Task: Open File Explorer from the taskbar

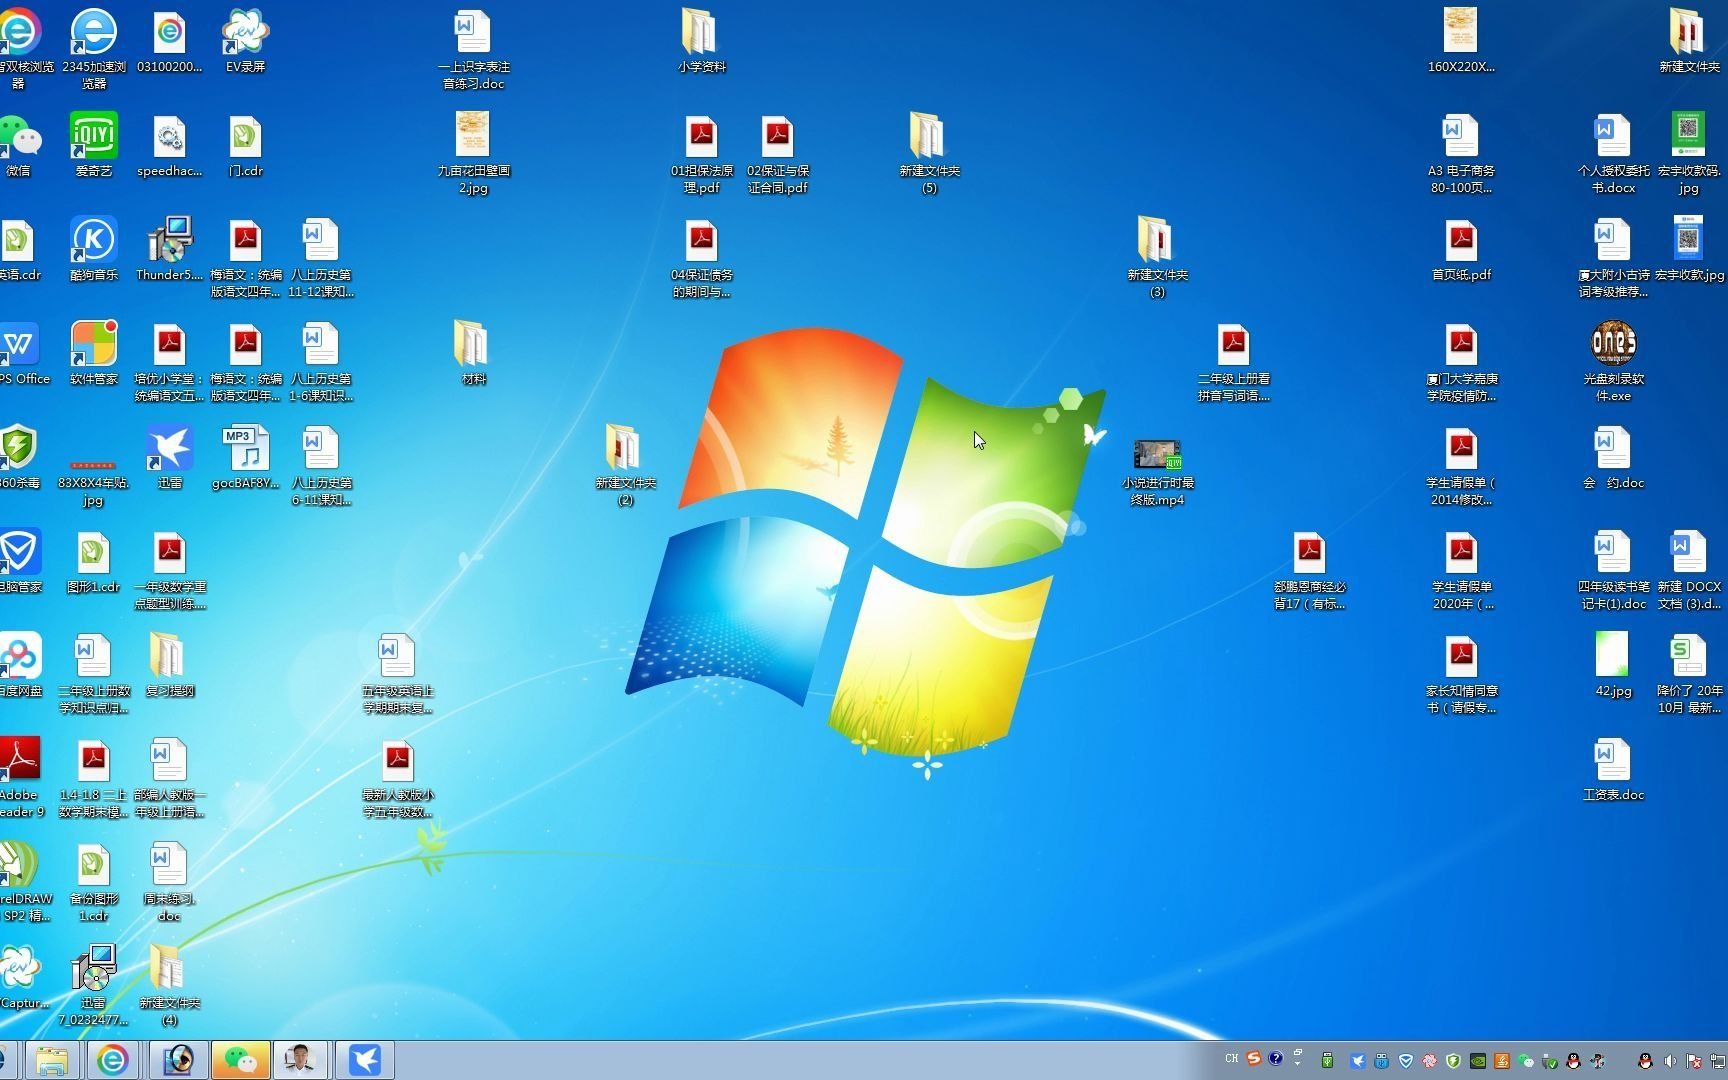Action: point(52,1060)
